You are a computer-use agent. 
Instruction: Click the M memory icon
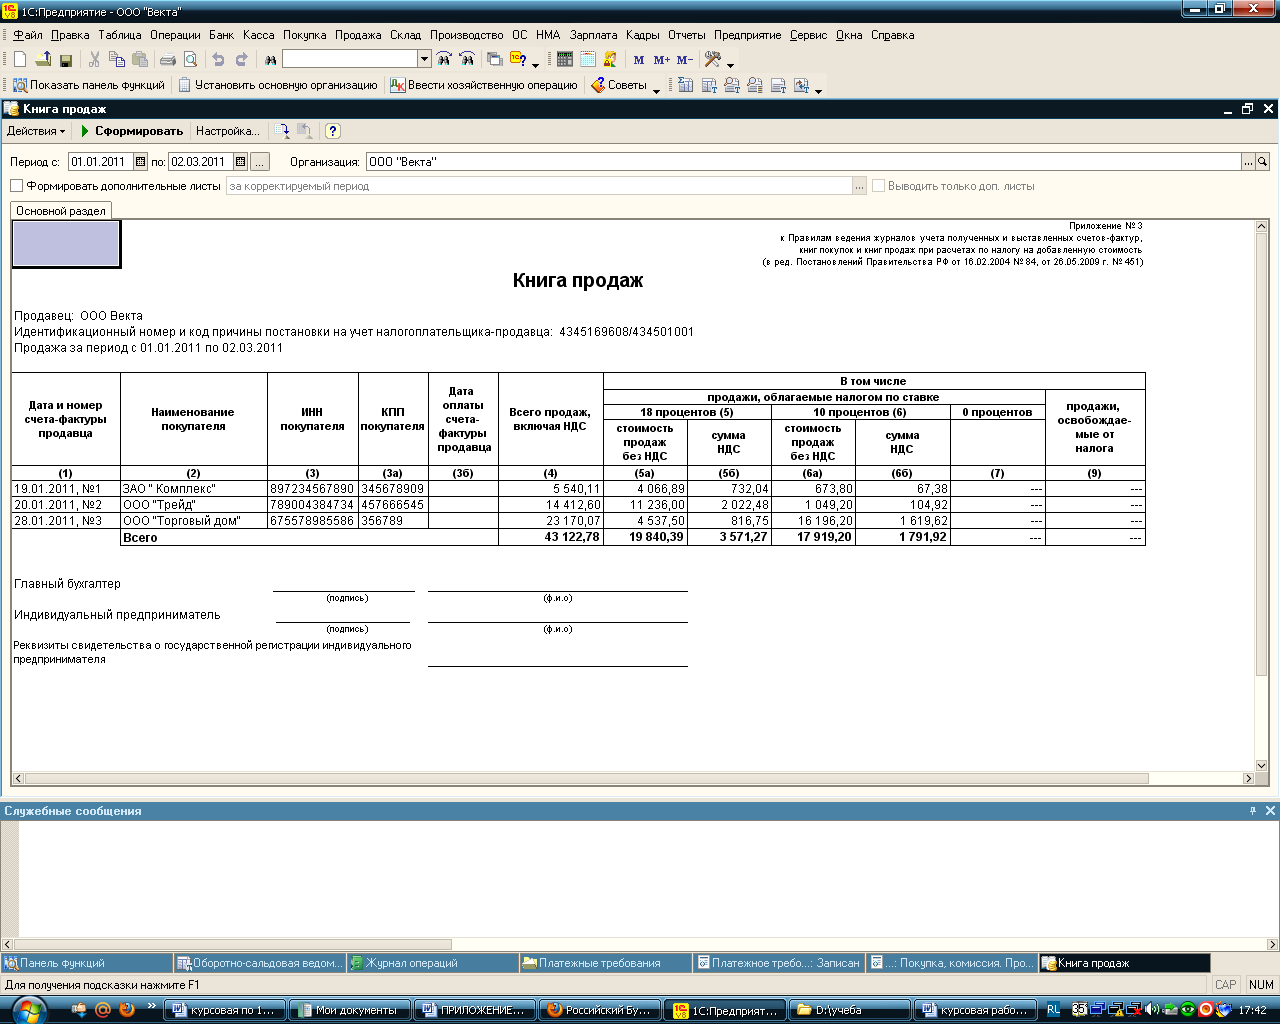tap(639, 60)
